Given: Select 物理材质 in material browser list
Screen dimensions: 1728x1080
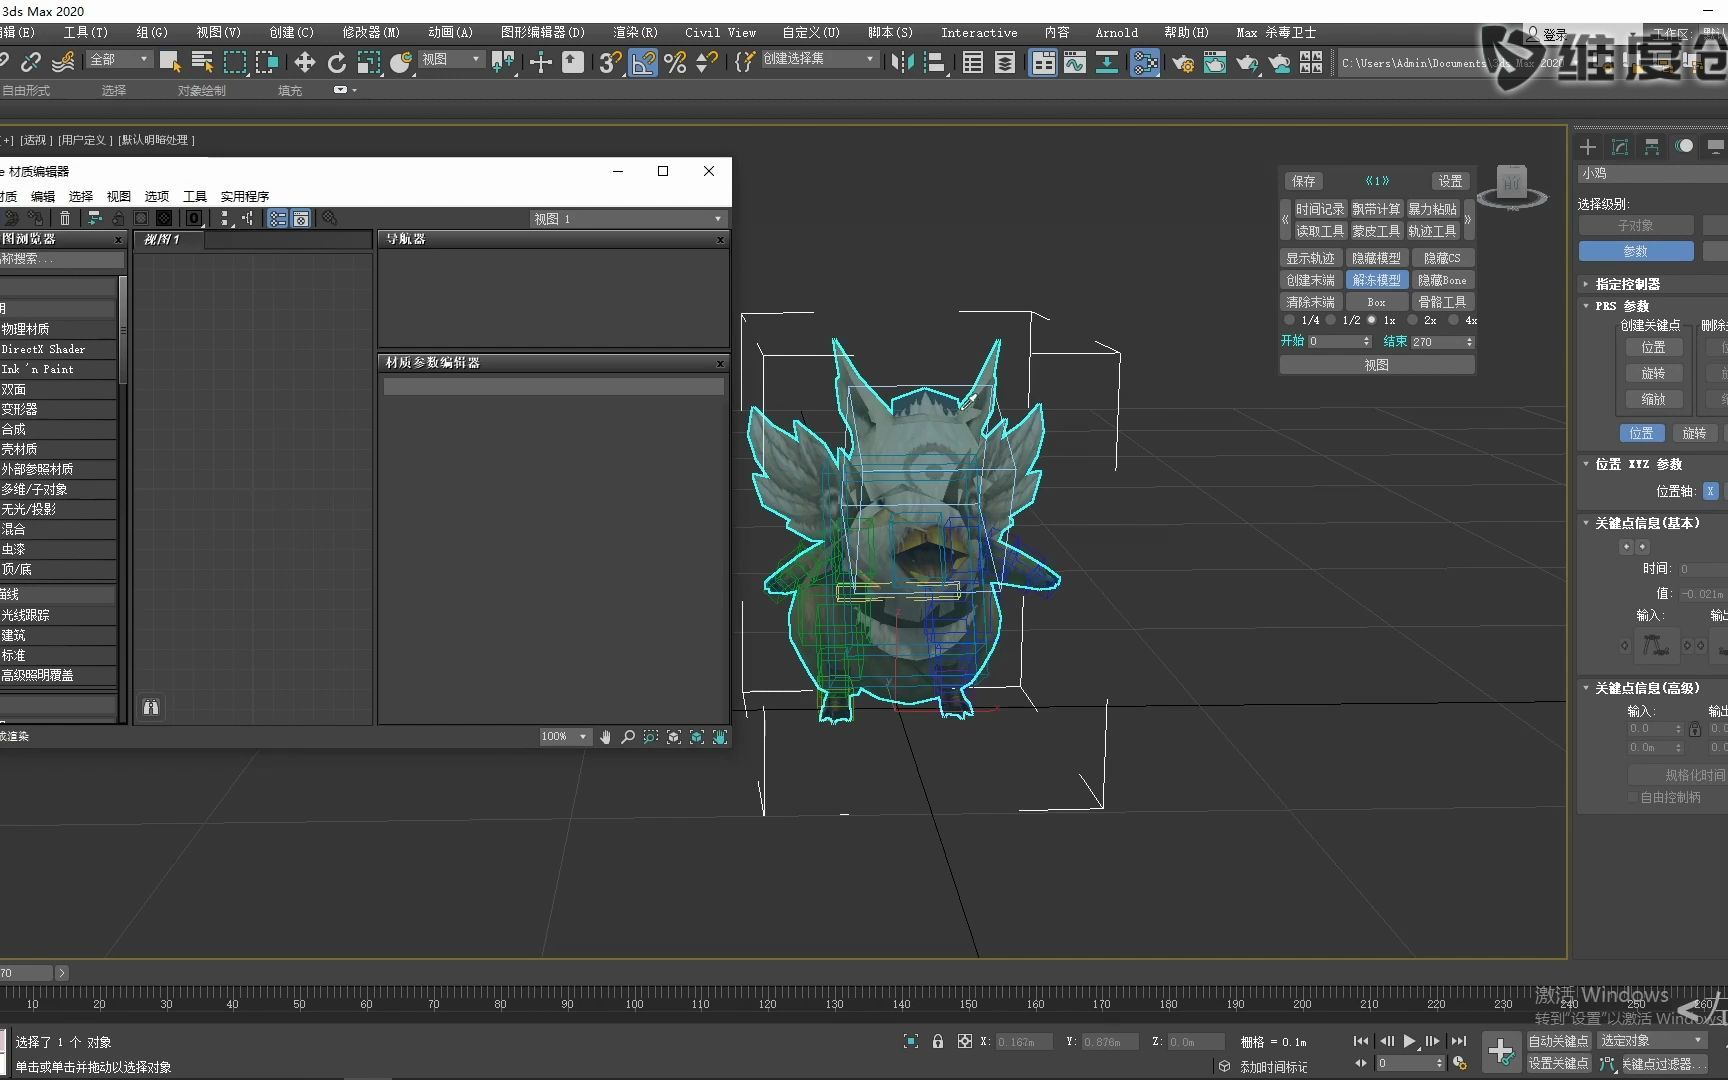Looking at the screenshot, I should click(x=58, y=329).
